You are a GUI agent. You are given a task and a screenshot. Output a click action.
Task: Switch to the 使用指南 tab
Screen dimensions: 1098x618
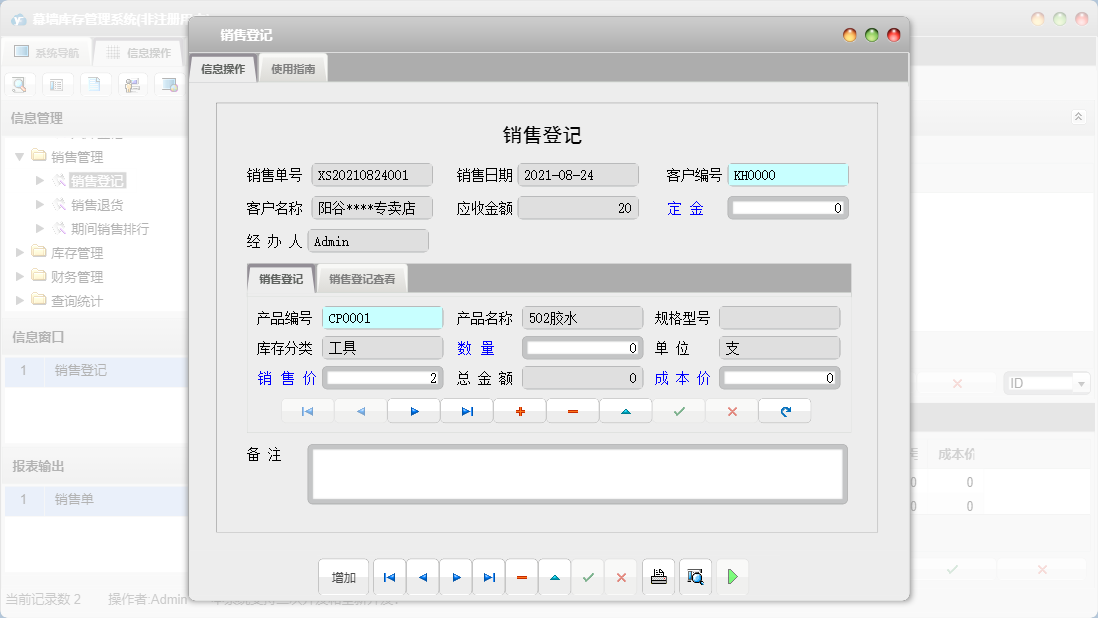click(292, 68)
